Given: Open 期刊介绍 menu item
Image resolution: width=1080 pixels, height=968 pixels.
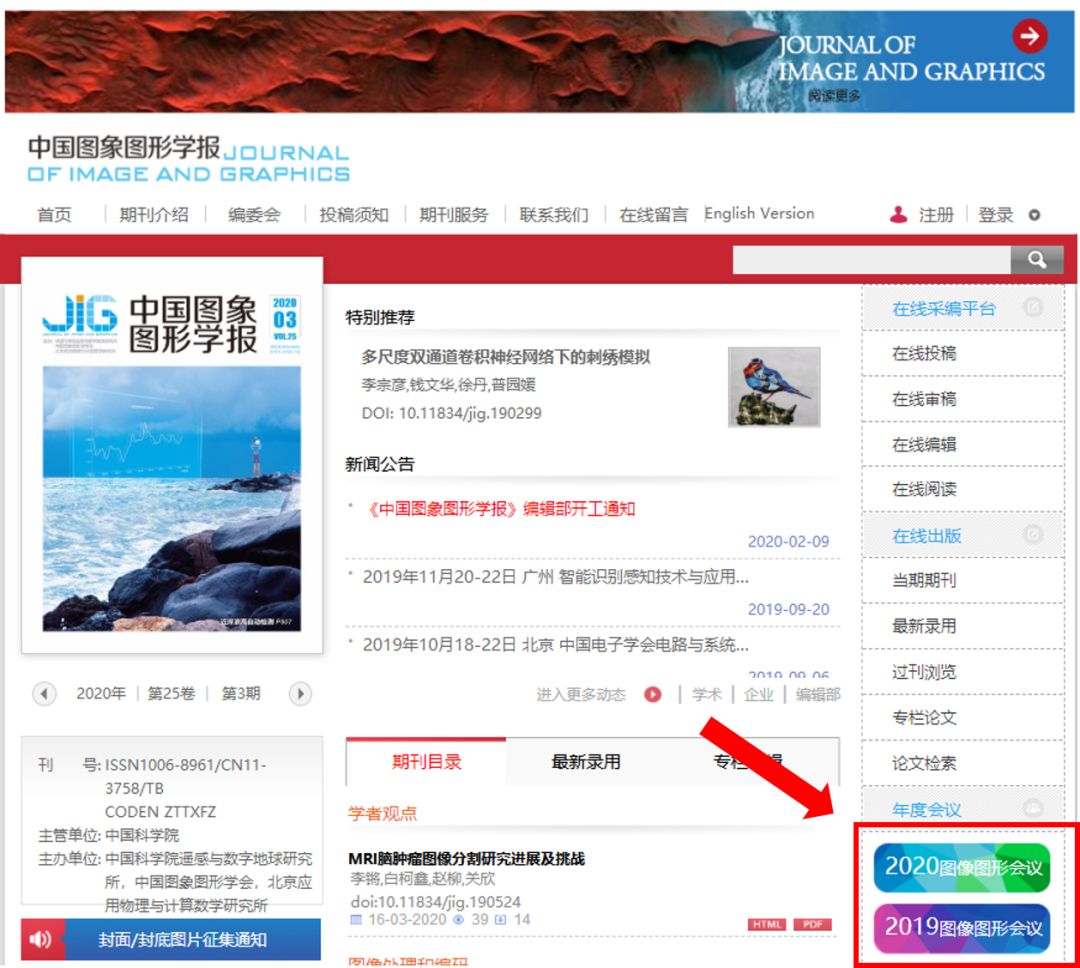Looking at the screenshot, I should coord(154,215).
